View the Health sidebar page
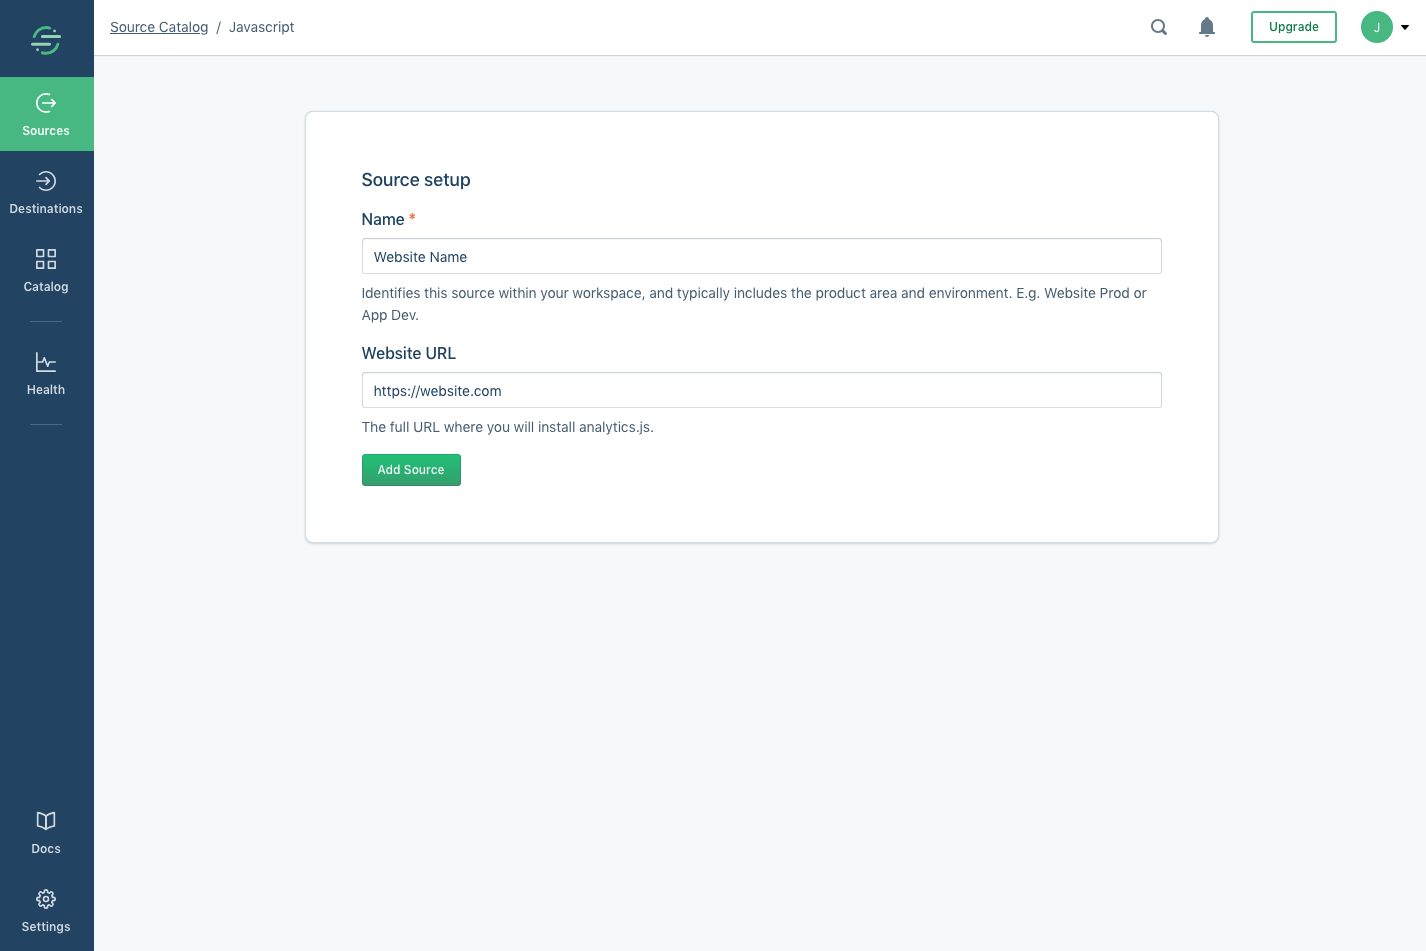Screen dimensions: 1426x951 pyautogui.click(x=46, y=373)
